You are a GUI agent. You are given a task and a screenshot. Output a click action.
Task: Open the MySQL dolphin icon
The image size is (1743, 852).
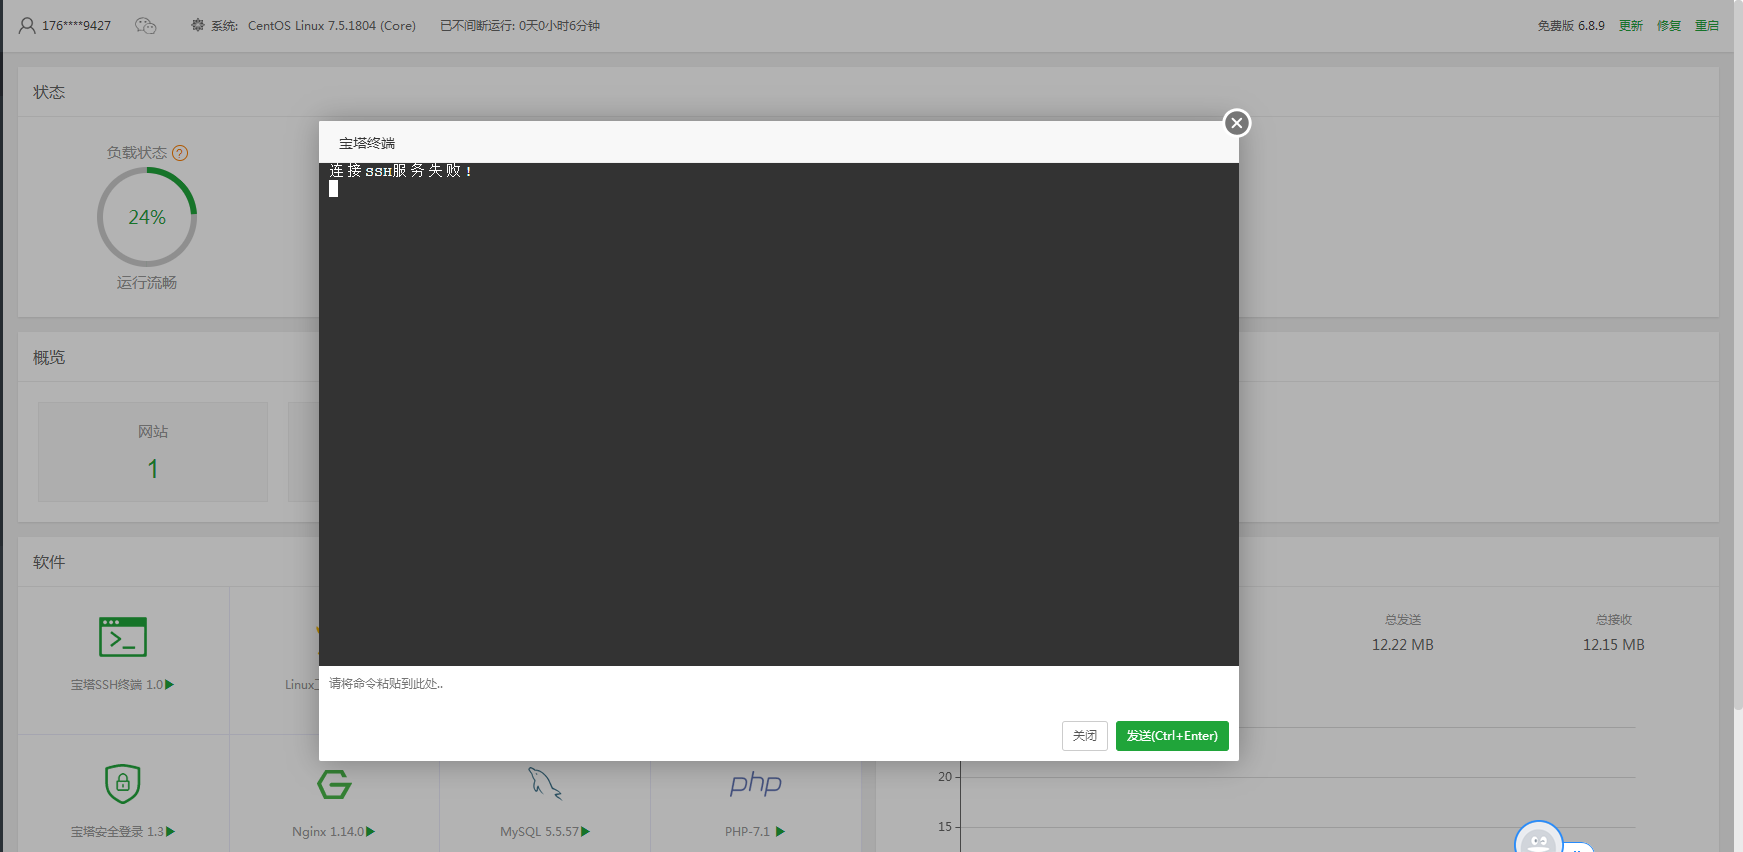coord(545,783)
